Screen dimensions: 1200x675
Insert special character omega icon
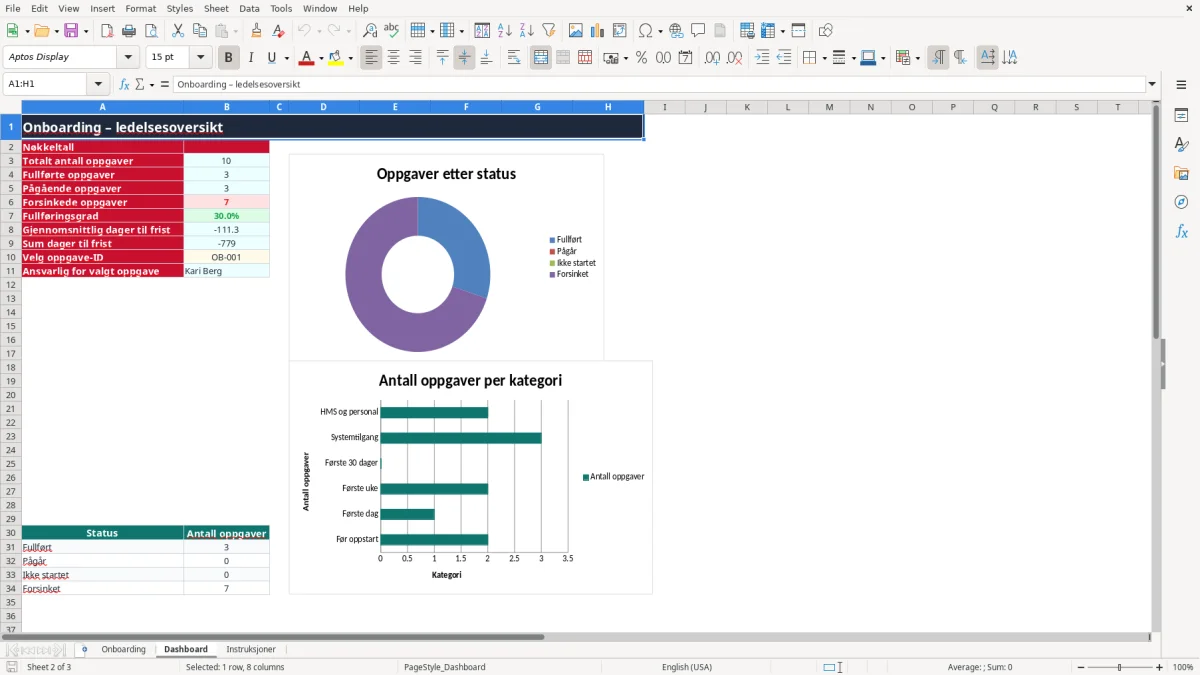(x=645, y=31)
